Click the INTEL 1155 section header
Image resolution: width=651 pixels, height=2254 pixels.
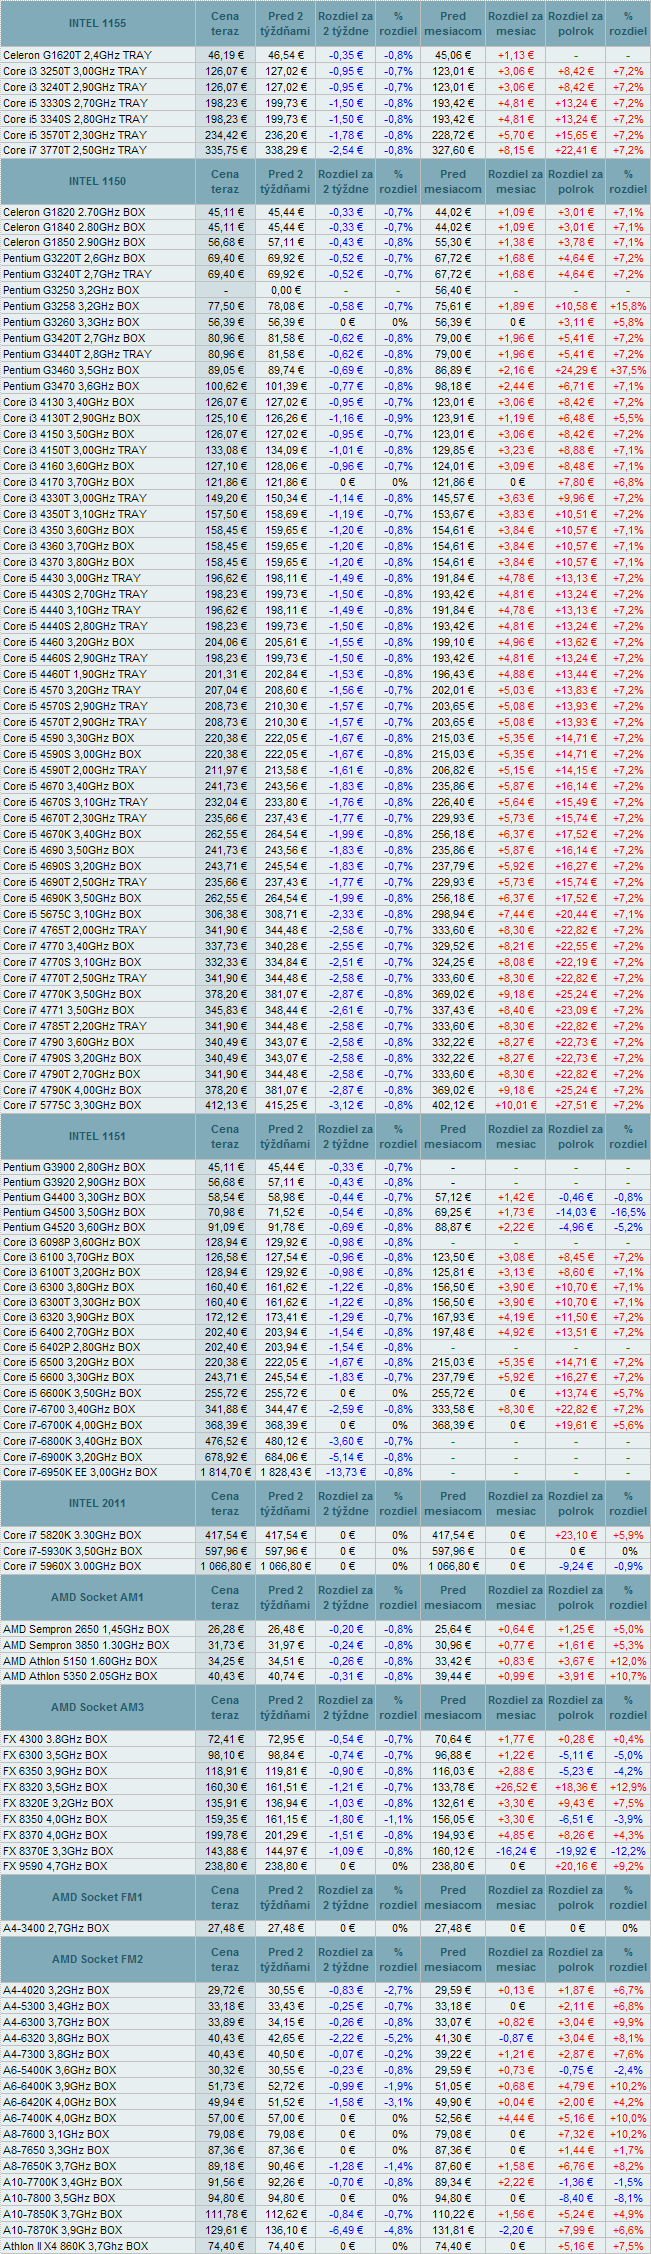[x=98, y=23]
